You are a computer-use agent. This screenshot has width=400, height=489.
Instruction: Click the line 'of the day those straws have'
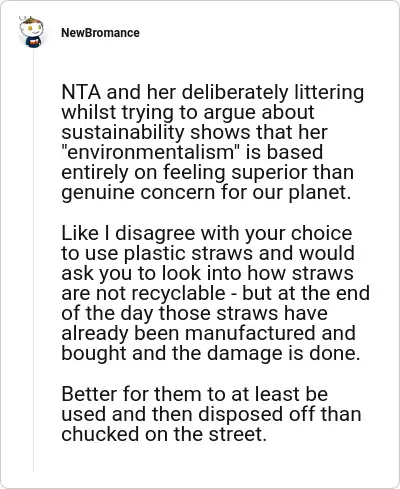click(x=194, y=313)
